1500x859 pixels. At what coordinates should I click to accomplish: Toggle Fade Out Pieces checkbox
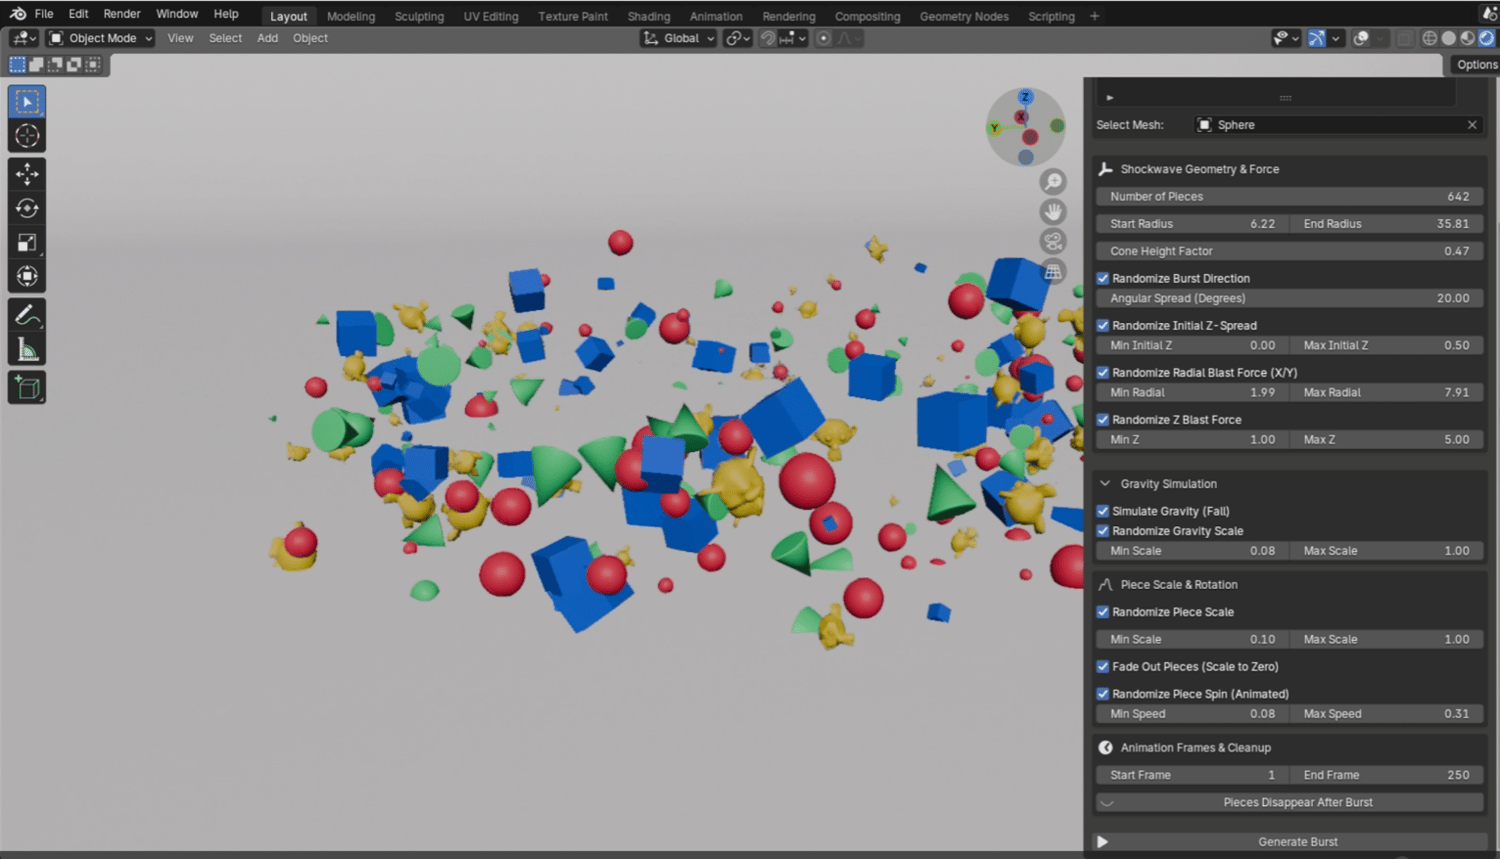[x=1103, y=667]
